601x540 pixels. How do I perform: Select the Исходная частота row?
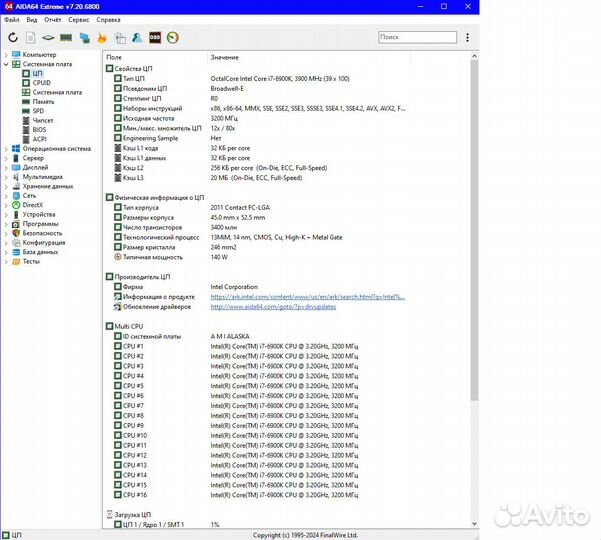[x=256, y=118]
